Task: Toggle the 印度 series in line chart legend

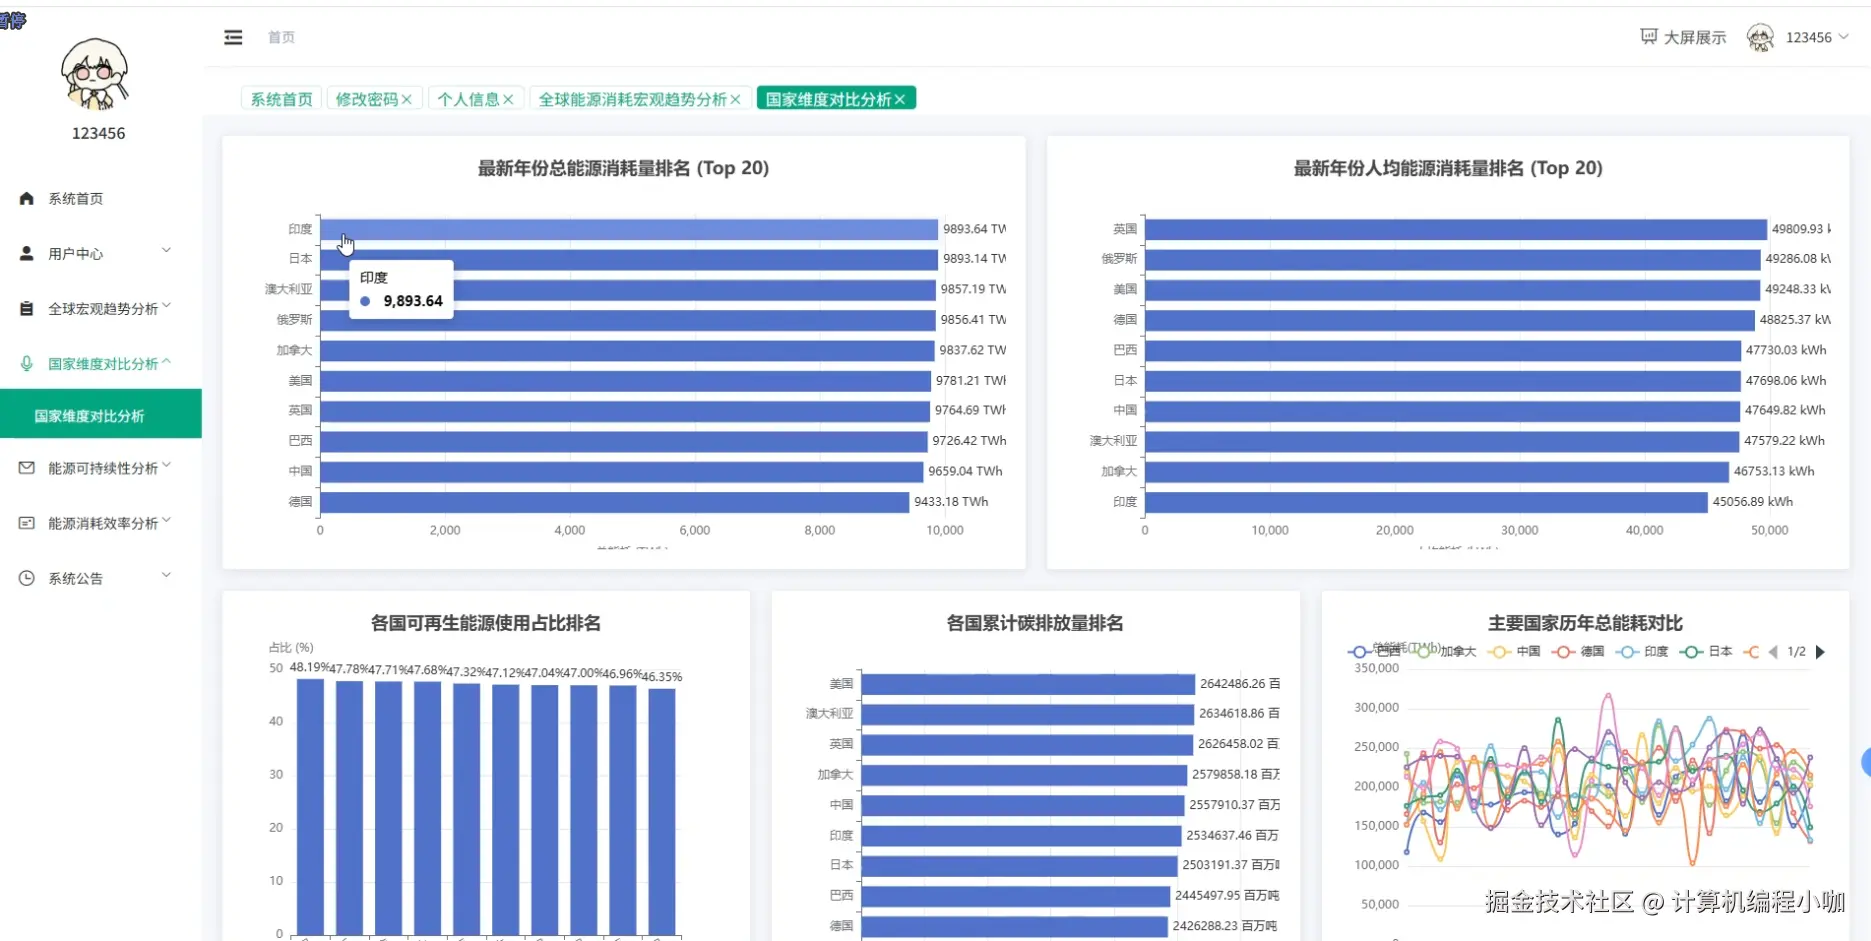Action: tap(1642, 651)
